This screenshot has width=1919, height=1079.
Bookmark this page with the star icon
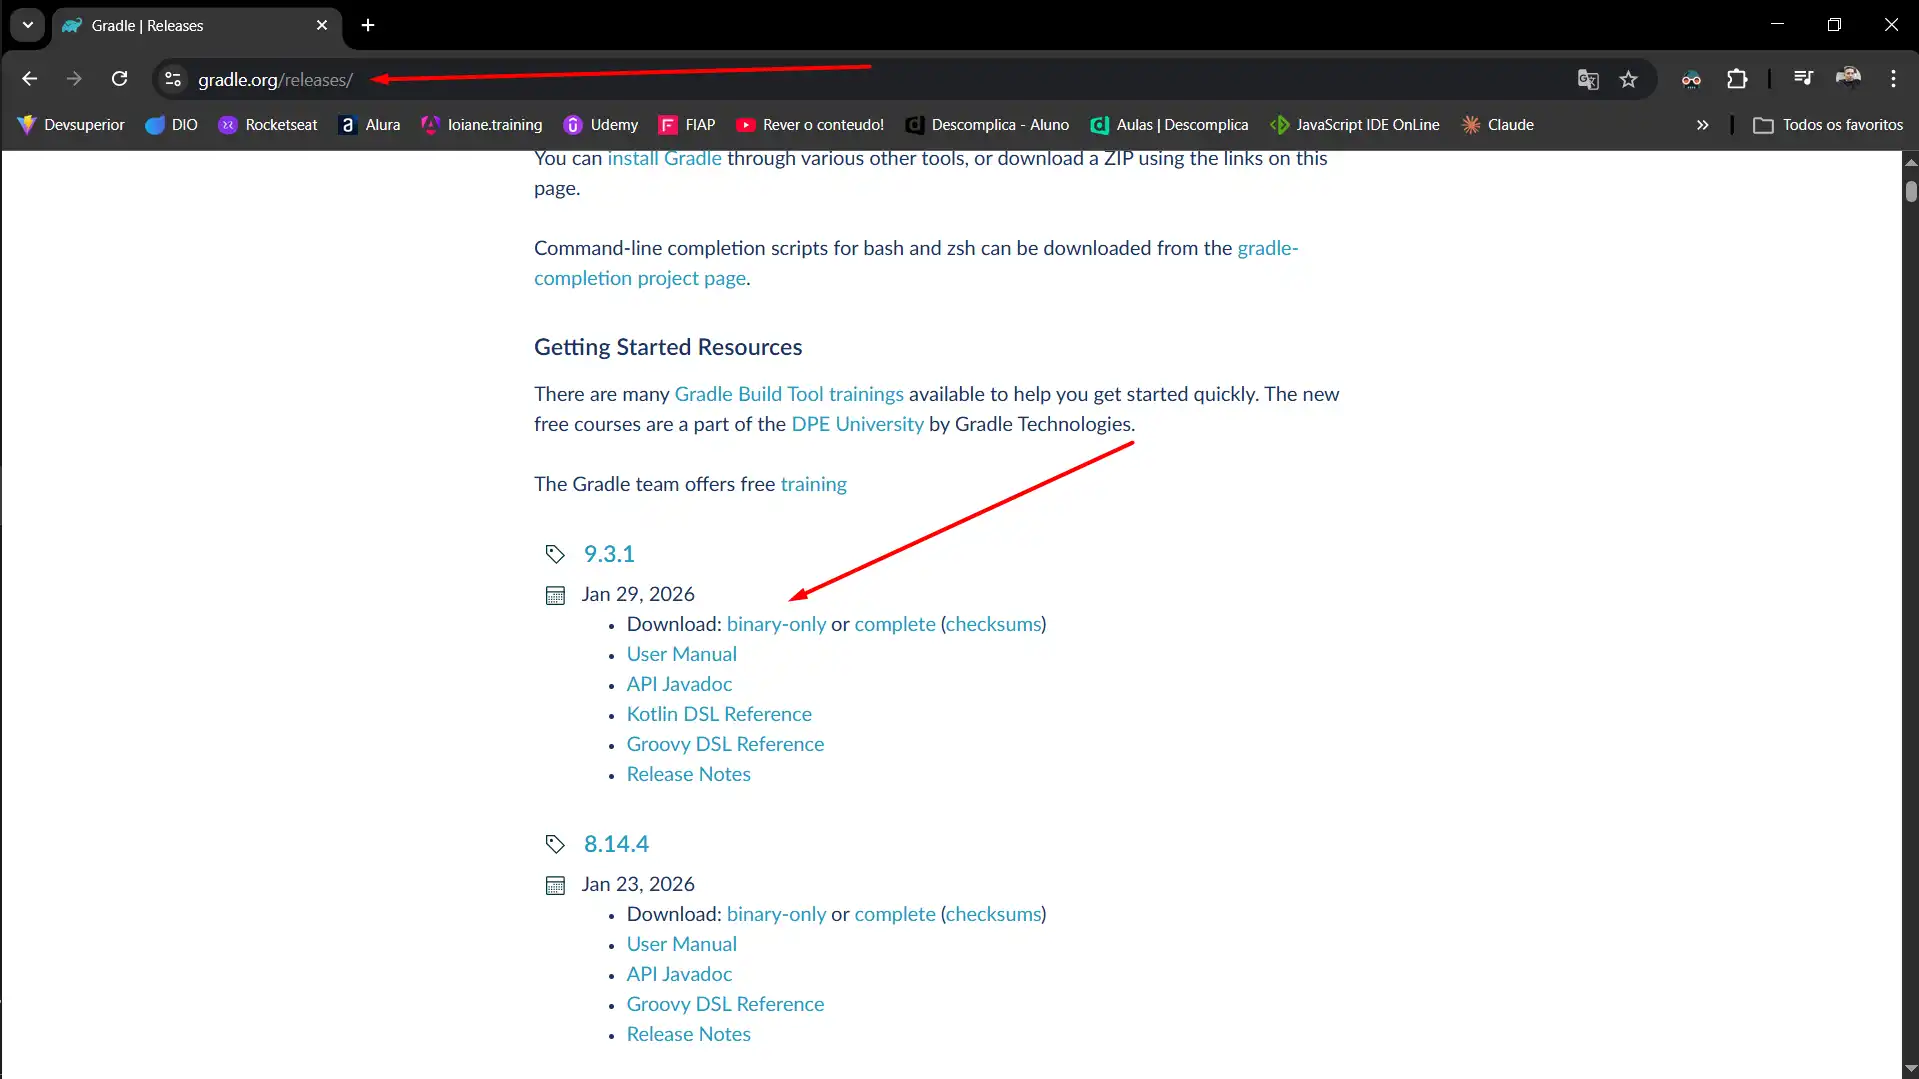(x=1628, y=79)
